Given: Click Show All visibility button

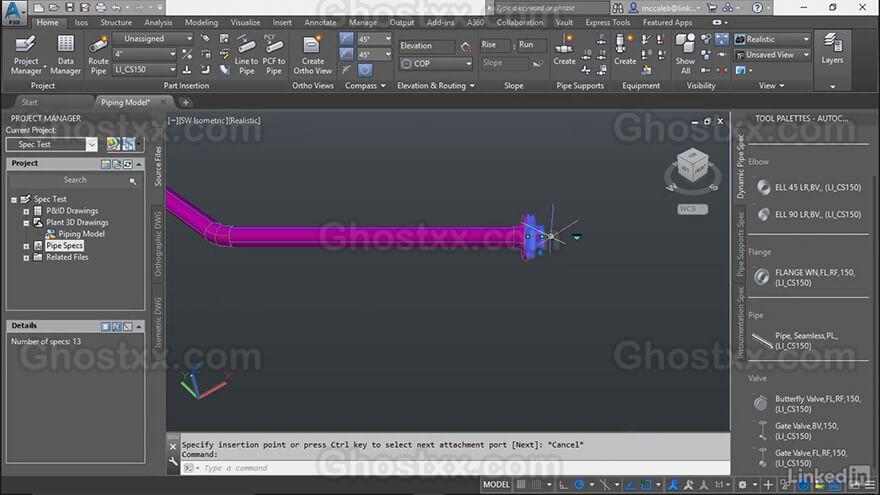Looking at the screenshot, I should click(x=685, y=55).
